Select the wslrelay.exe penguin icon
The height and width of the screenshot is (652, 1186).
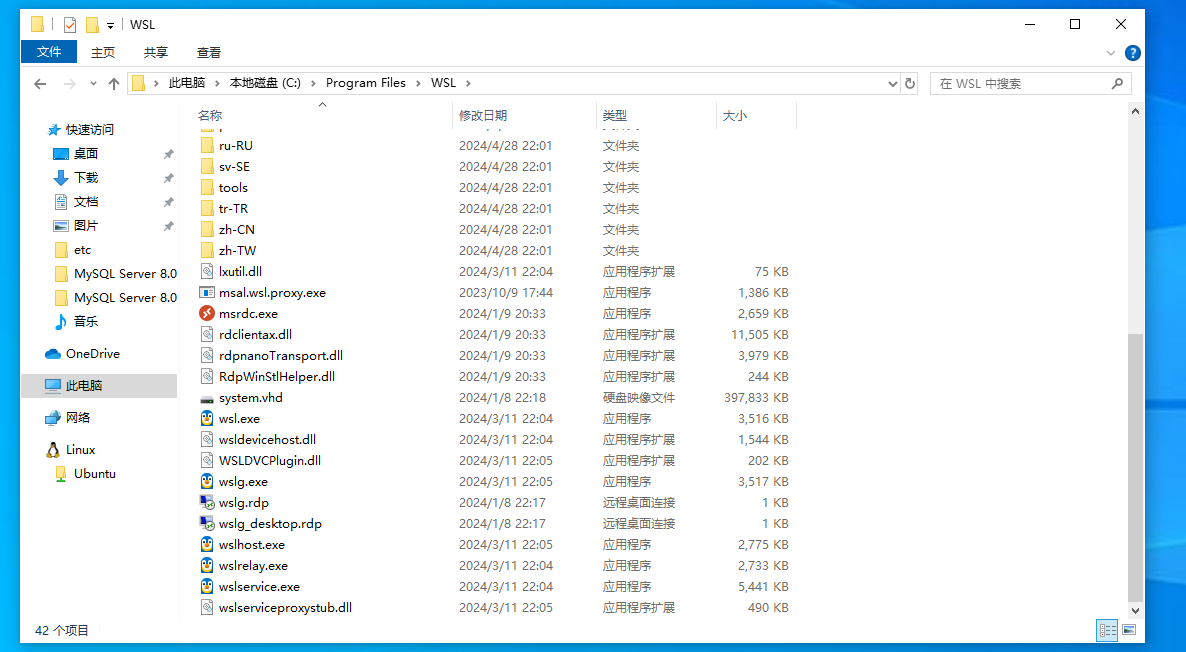point(207,565)
